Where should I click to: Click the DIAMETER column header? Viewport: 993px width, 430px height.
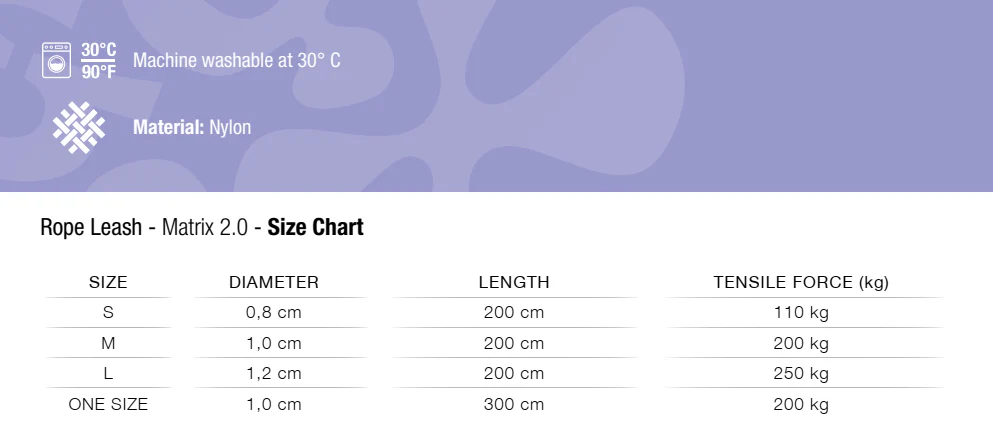click(274, 283)
